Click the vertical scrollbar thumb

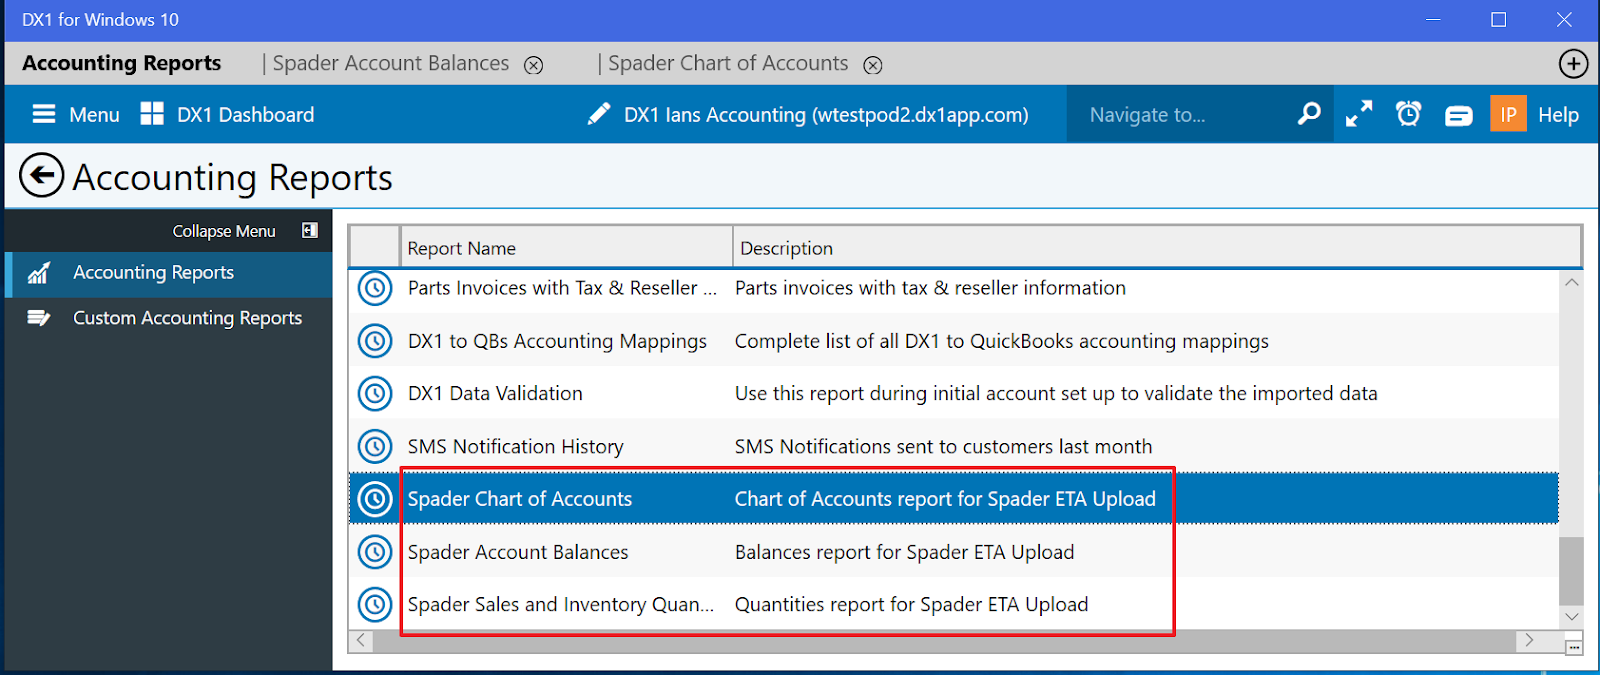click(x=1571, y=571)
